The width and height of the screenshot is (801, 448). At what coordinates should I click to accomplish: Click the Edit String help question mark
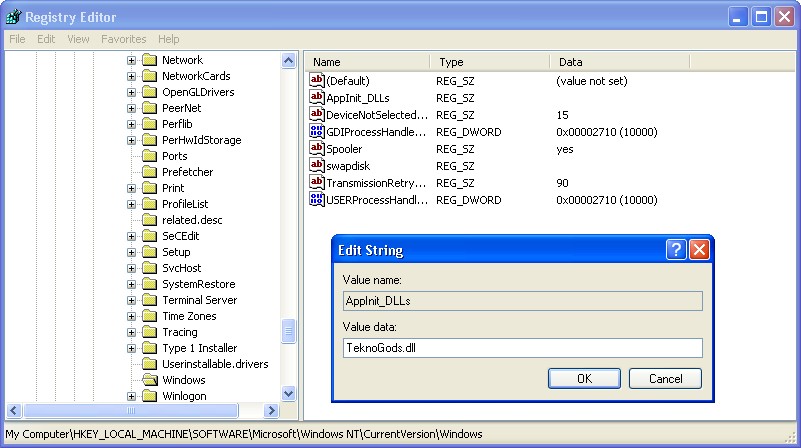point(676,250)
